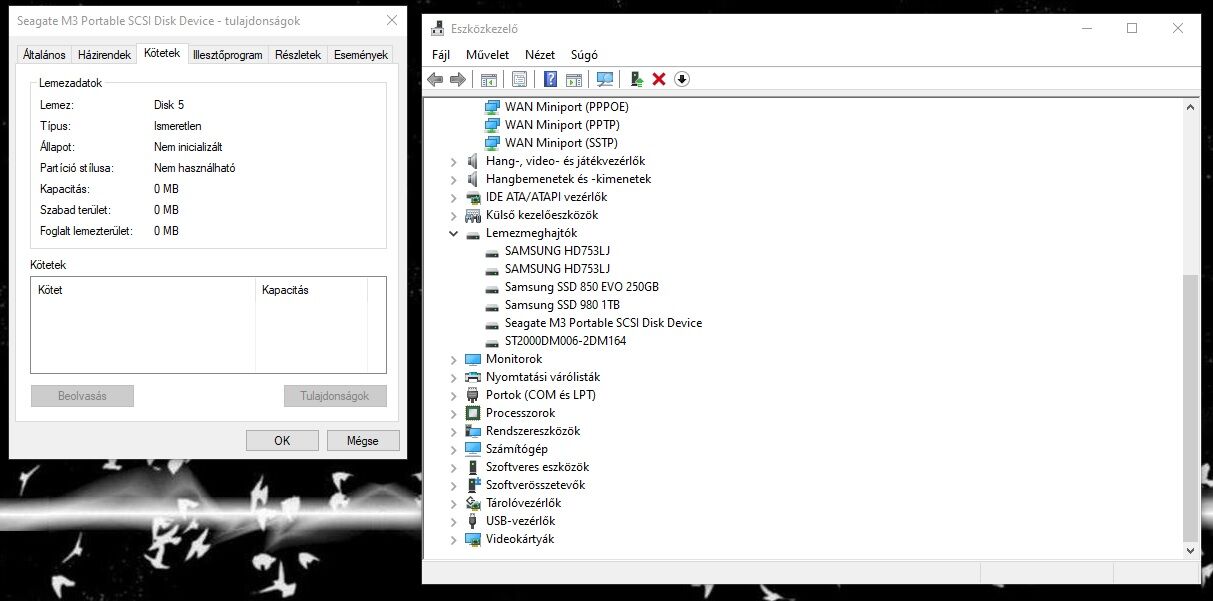
Task: Click the Tulajdonságok button in dialog
Action: (x=335, y=396)
